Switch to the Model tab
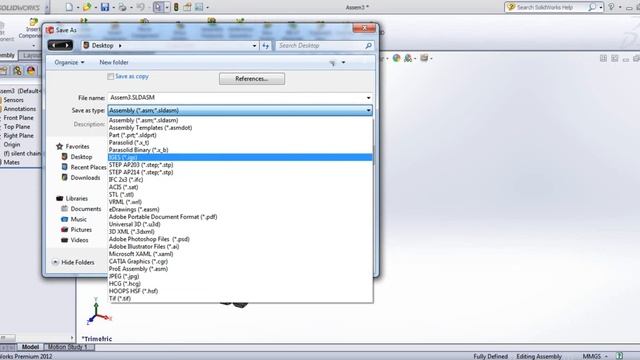 click(x=30, y=347)
